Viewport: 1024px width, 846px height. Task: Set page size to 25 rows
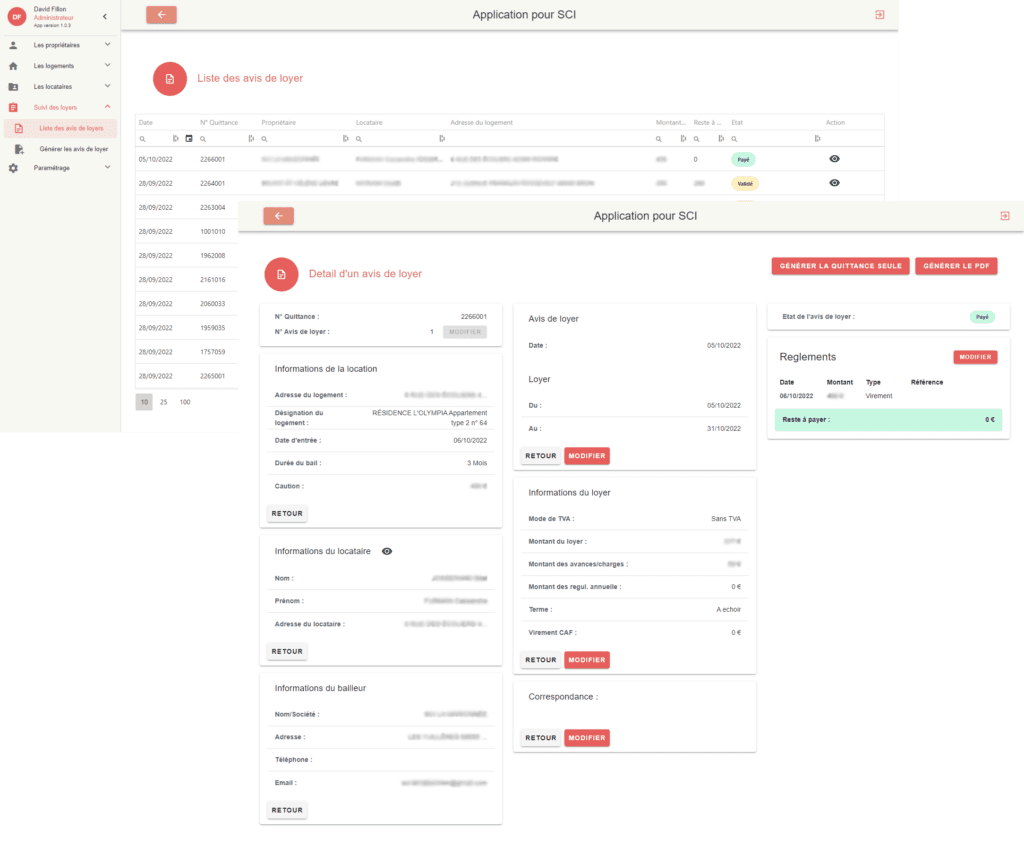click(x=164, y=402)
